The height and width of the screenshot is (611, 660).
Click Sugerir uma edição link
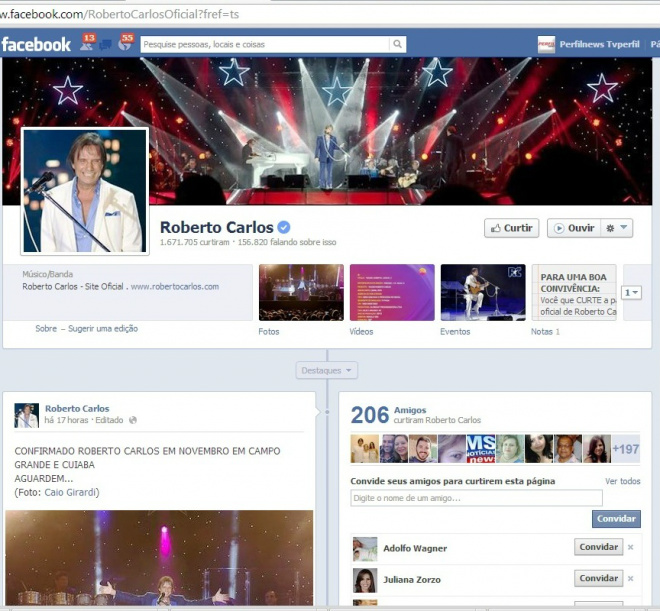(x=103, y=329)
